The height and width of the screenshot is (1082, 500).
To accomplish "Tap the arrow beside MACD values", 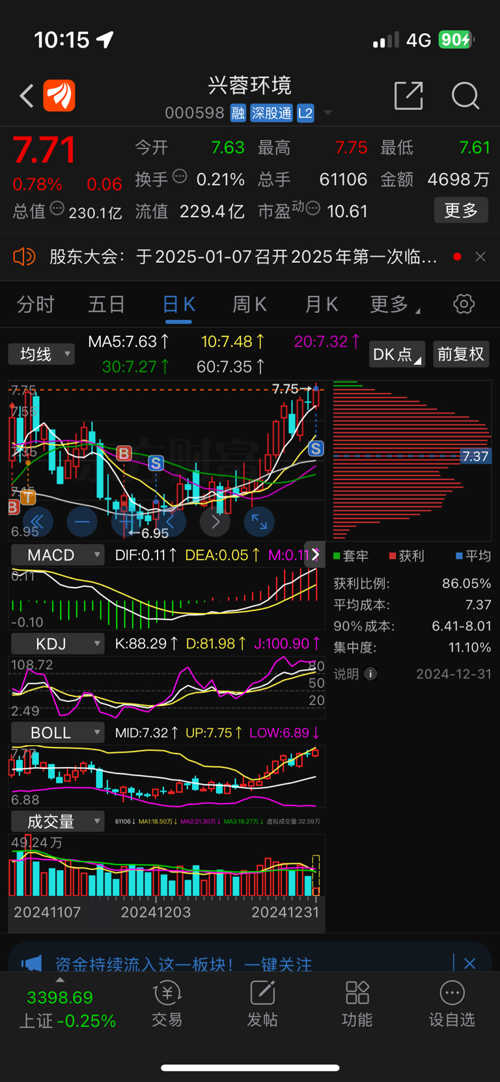I will pos(316,554).
